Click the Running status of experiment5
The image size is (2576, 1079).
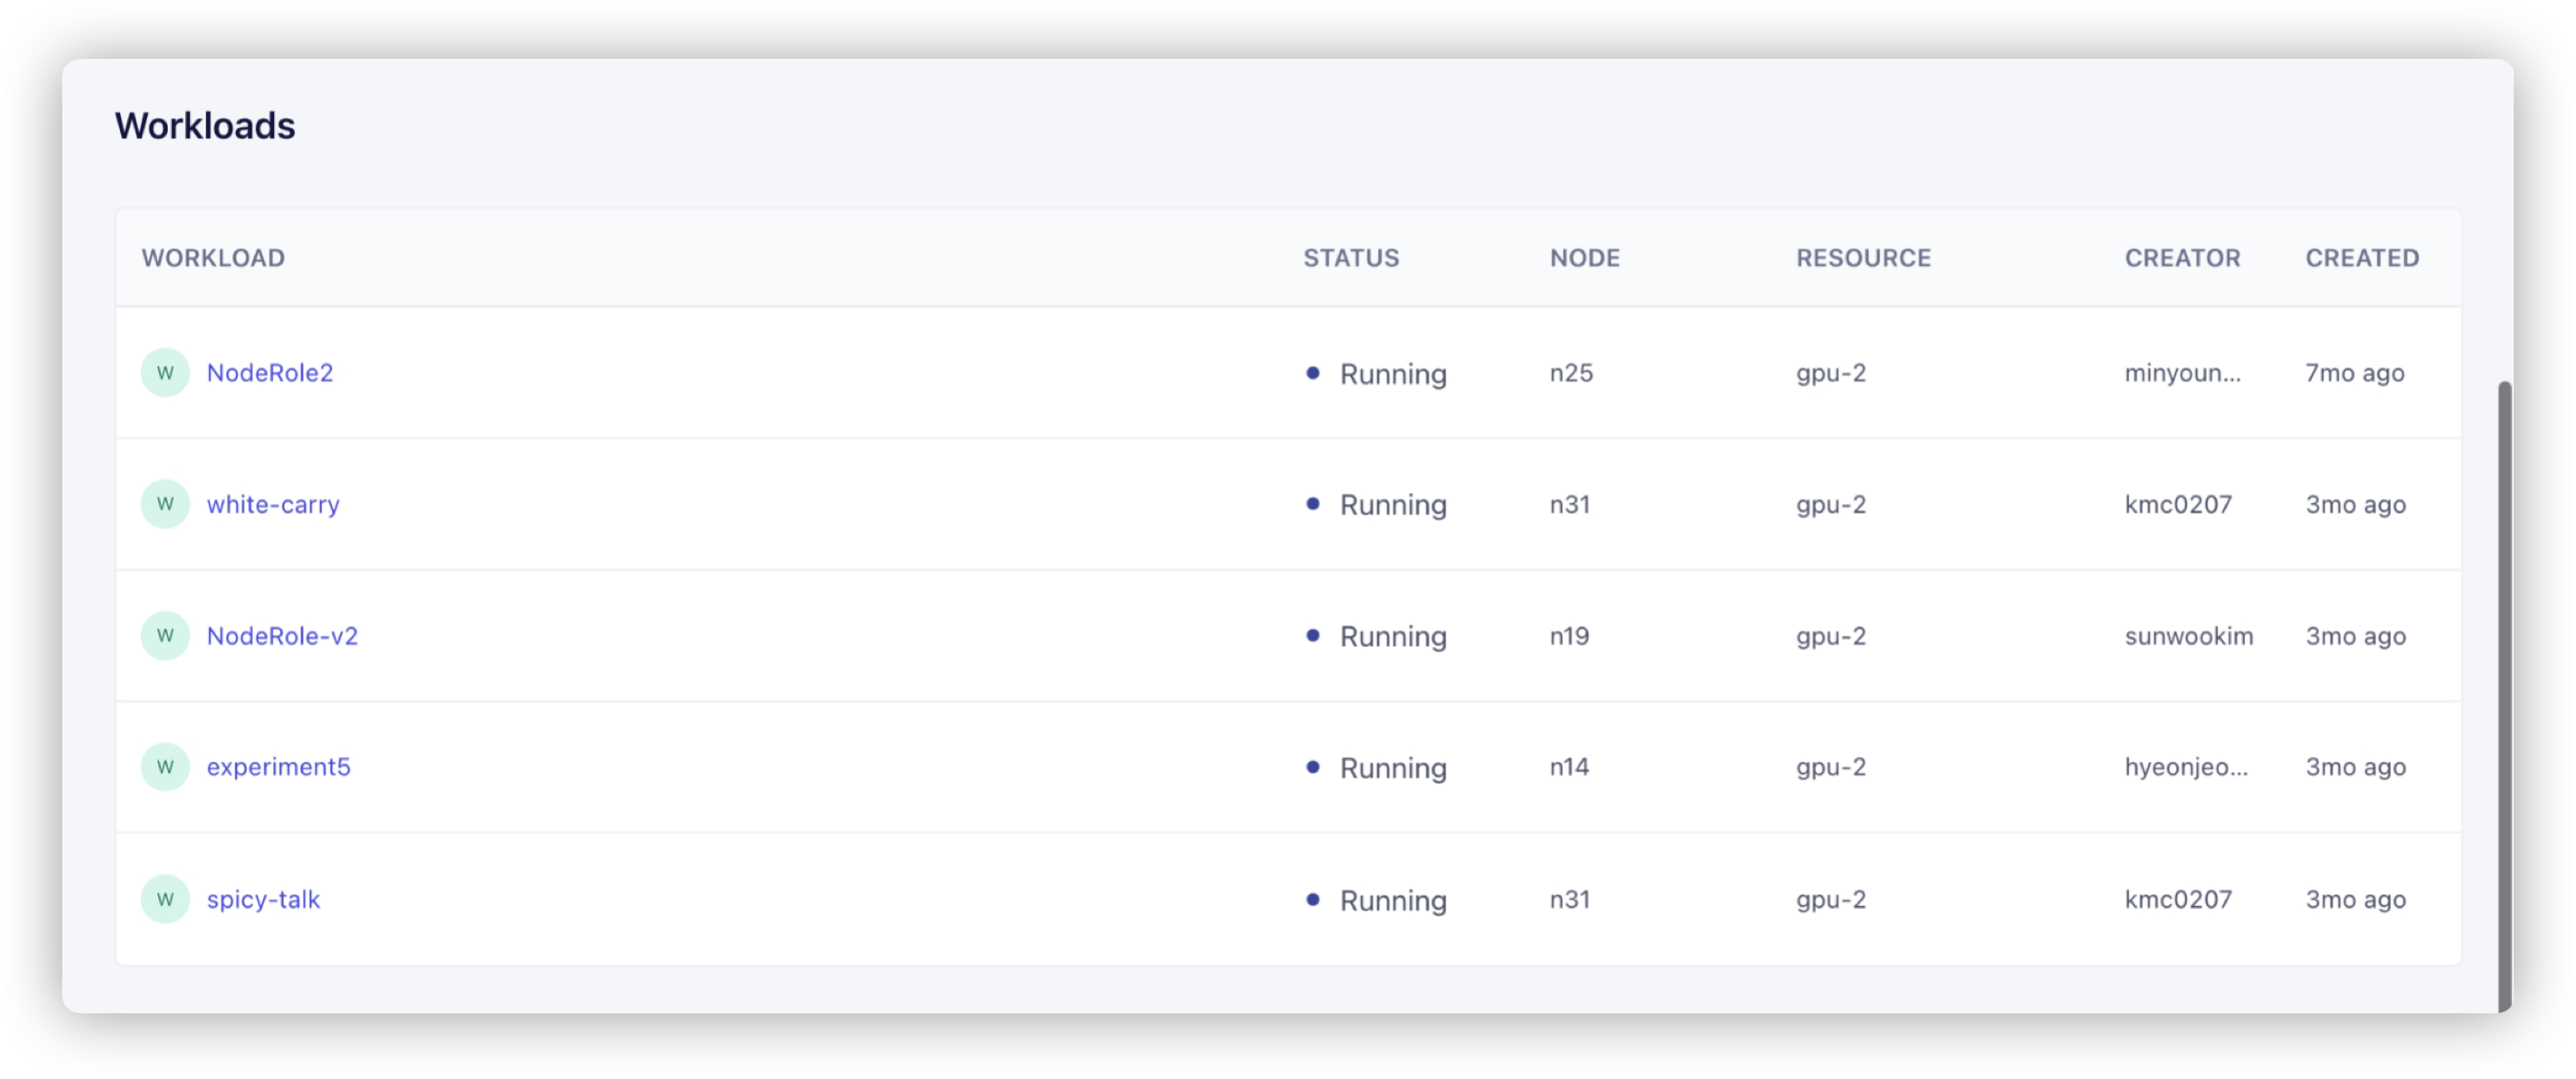click(x=1393, y=769)
